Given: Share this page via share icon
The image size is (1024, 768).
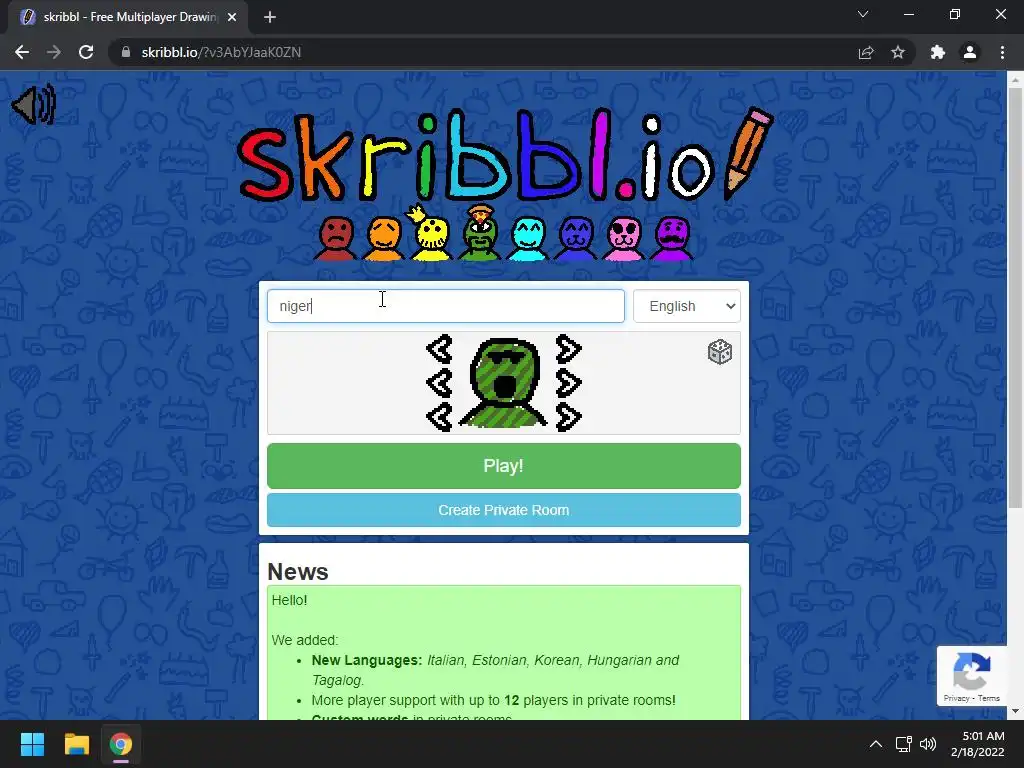Looking at the screenshot, I should point(866,52).
